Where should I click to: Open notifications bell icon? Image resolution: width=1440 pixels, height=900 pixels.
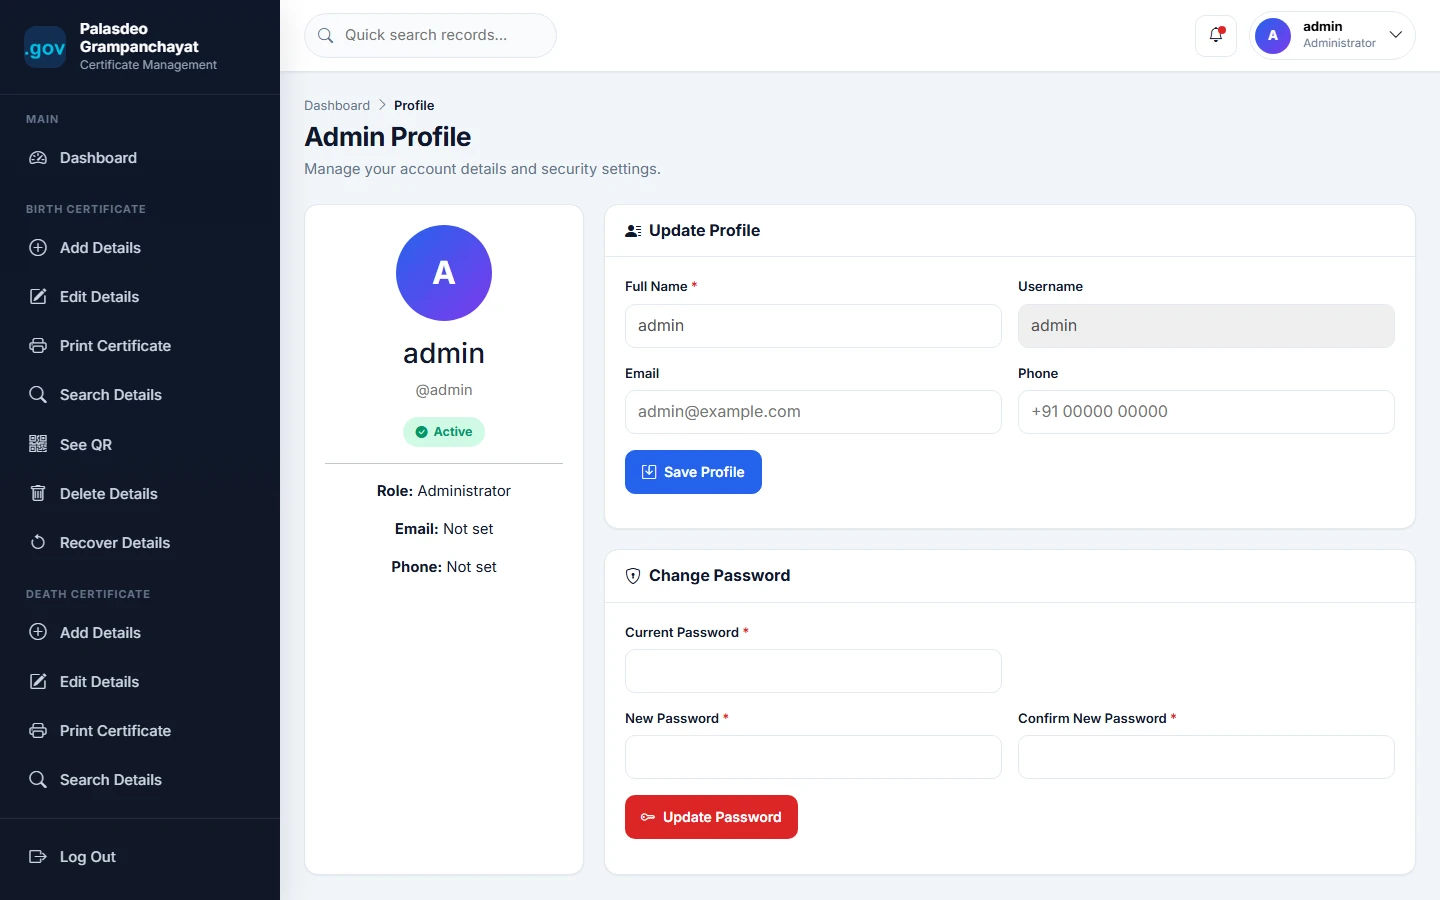tap(1216, 35)
